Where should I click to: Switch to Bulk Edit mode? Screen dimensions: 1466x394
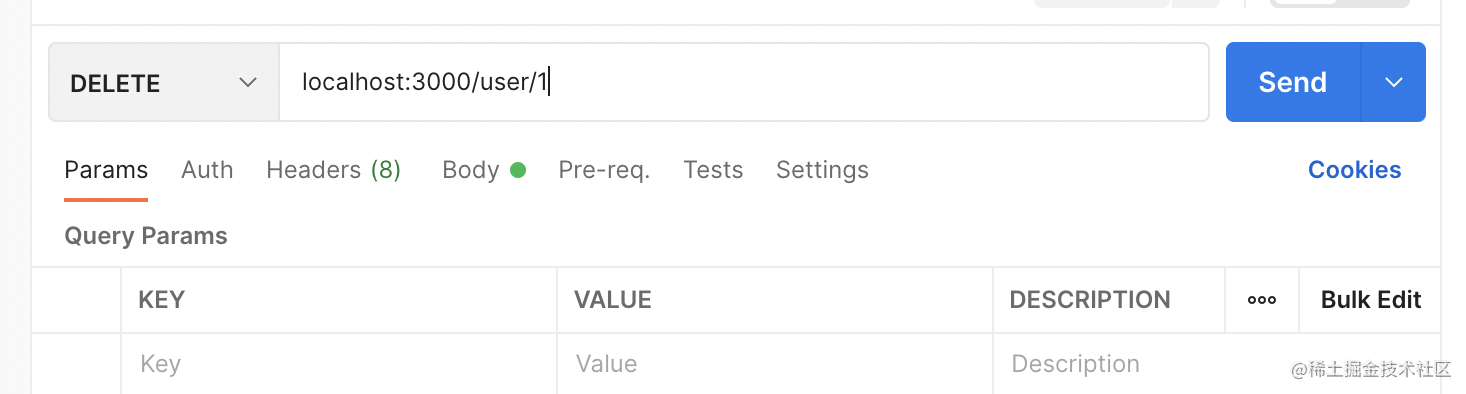1371,300
